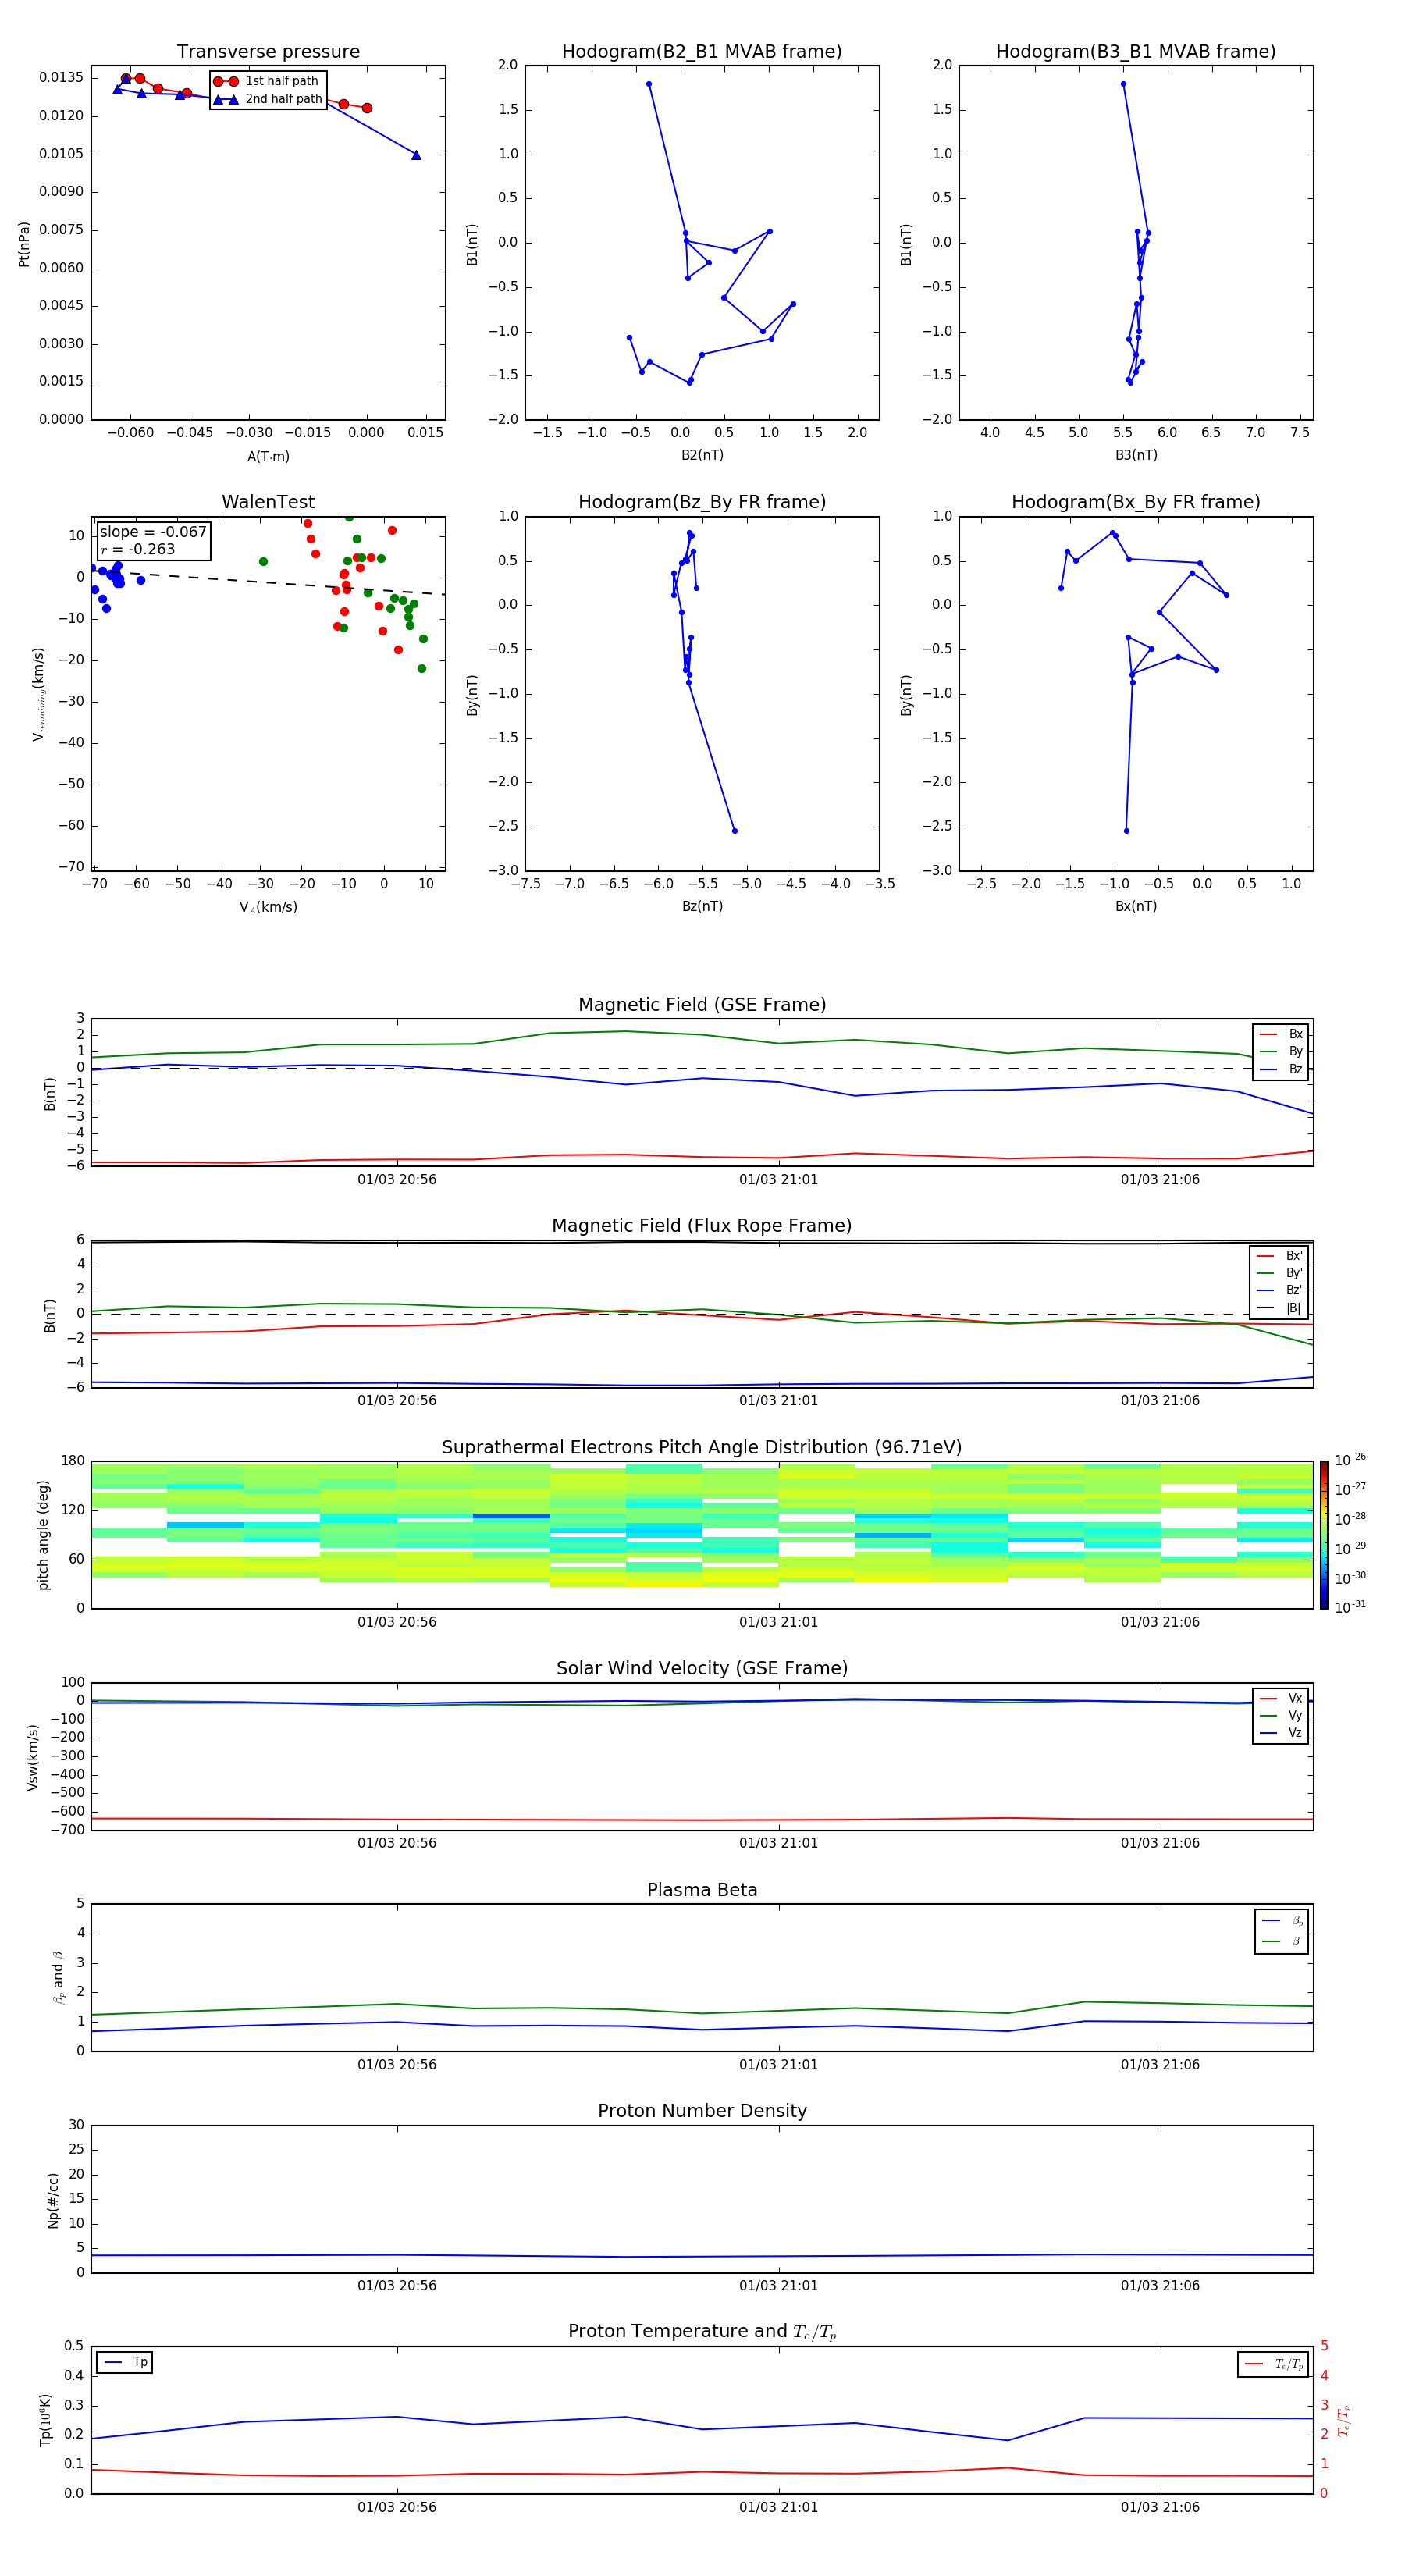The image size is (1405, 2576).
Task: Click the 'Tp(10^6K)' y-axis label
Action: click(45, 2421)
